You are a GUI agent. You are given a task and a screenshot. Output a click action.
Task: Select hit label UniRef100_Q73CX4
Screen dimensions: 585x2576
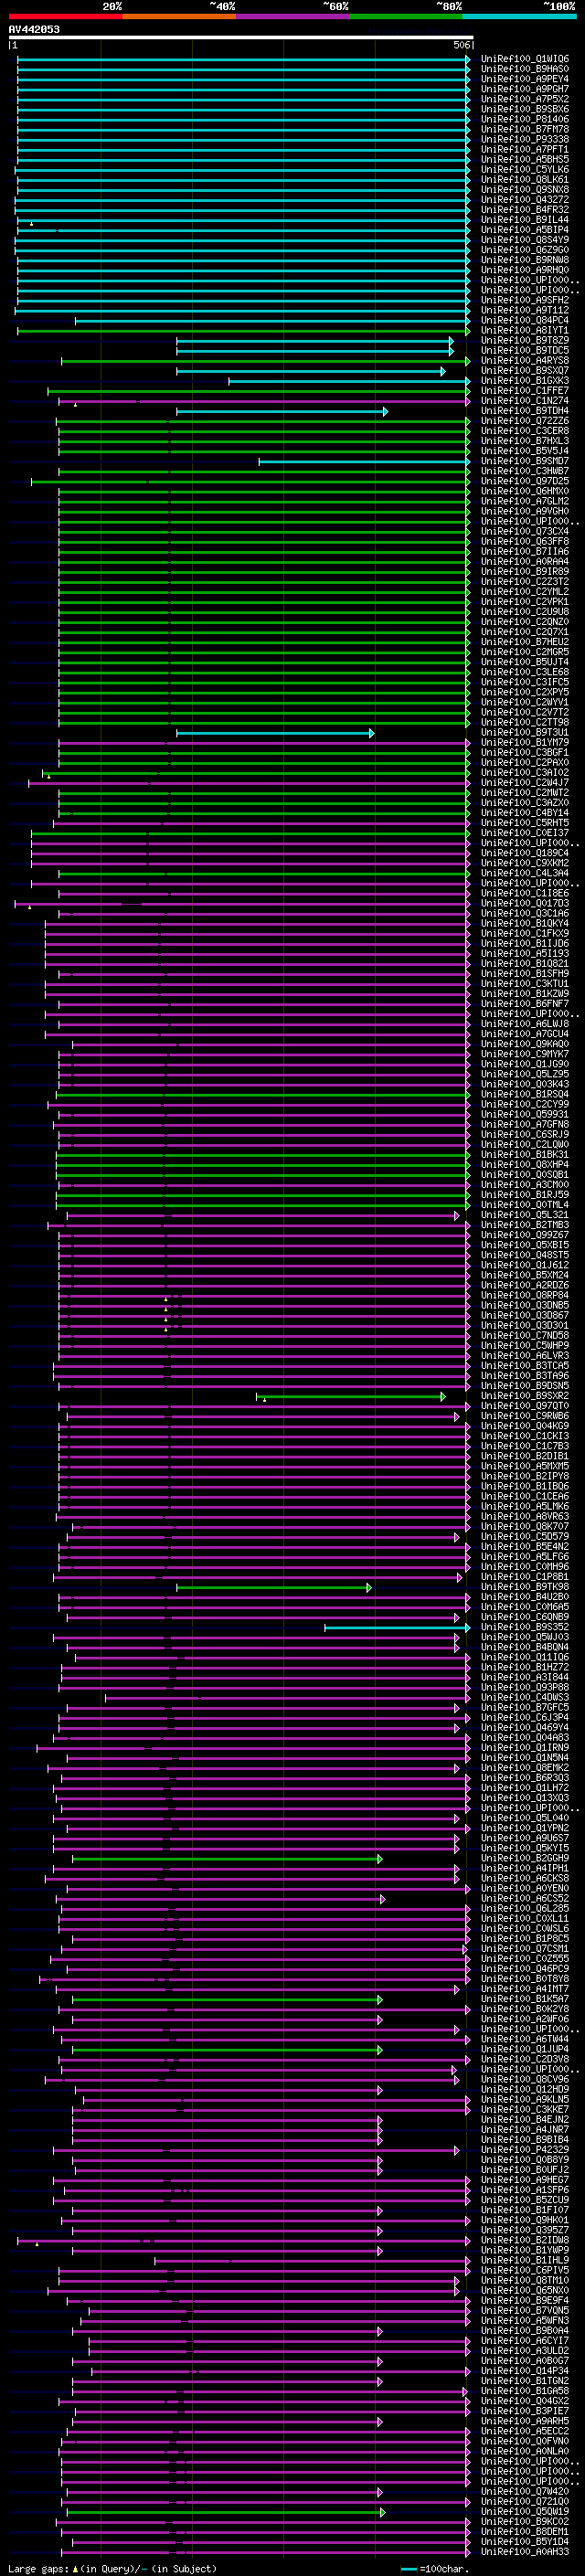tap(524, 531)
